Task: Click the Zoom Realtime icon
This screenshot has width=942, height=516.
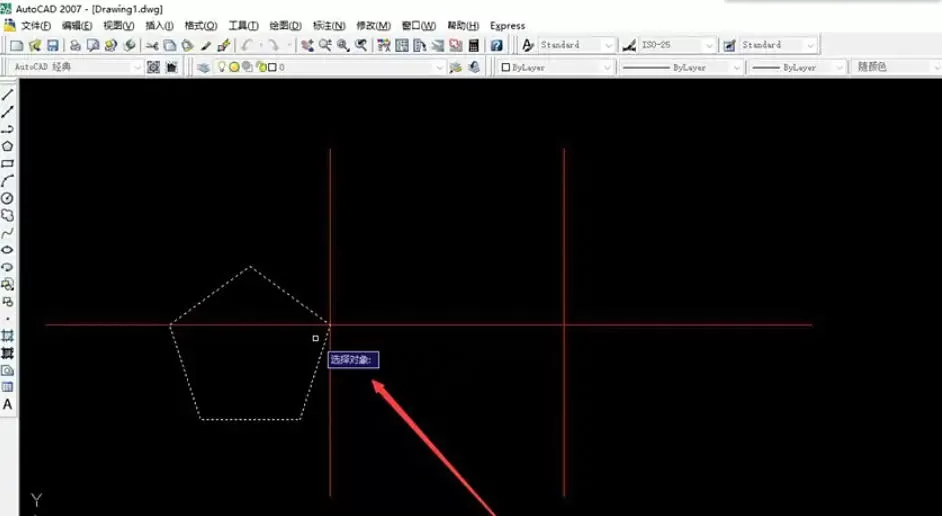Action: point(325,45)
